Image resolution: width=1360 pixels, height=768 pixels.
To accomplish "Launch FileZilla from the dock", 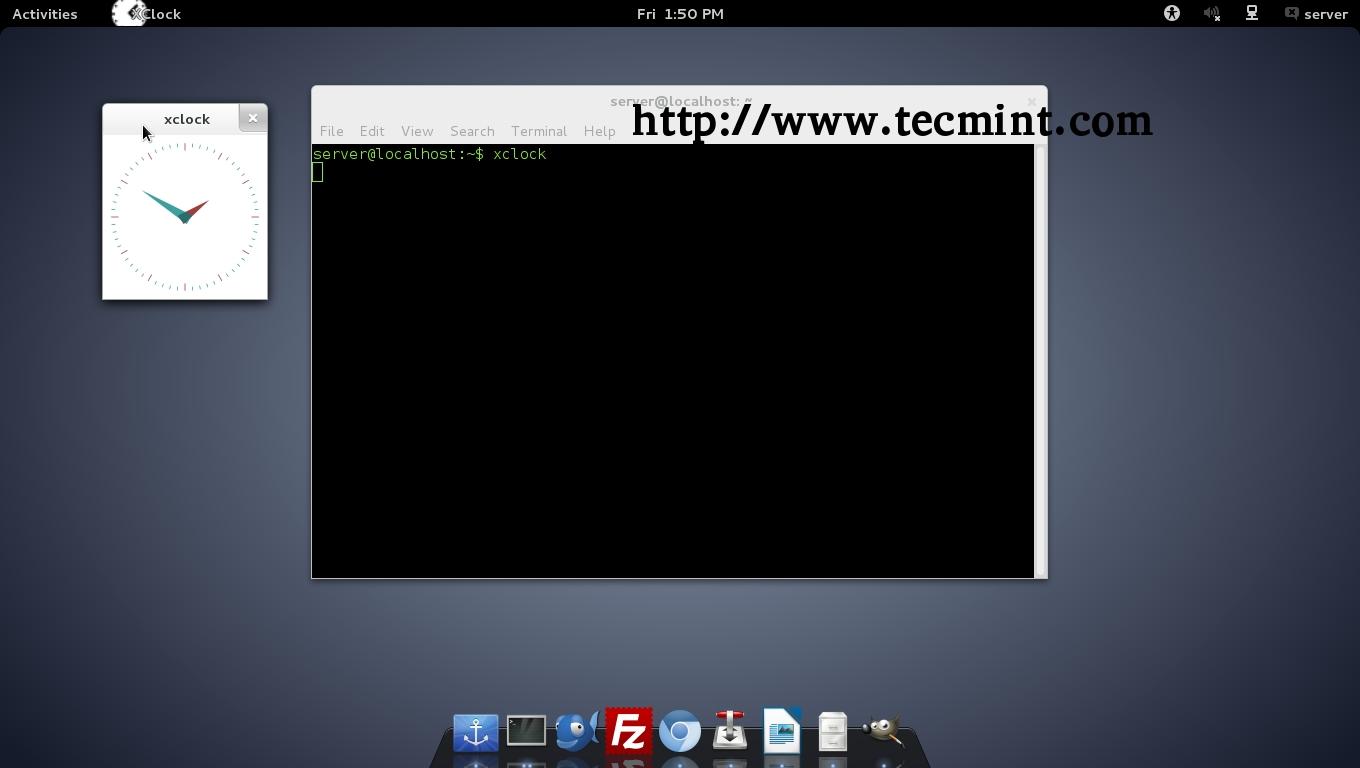I will [629, 731].
